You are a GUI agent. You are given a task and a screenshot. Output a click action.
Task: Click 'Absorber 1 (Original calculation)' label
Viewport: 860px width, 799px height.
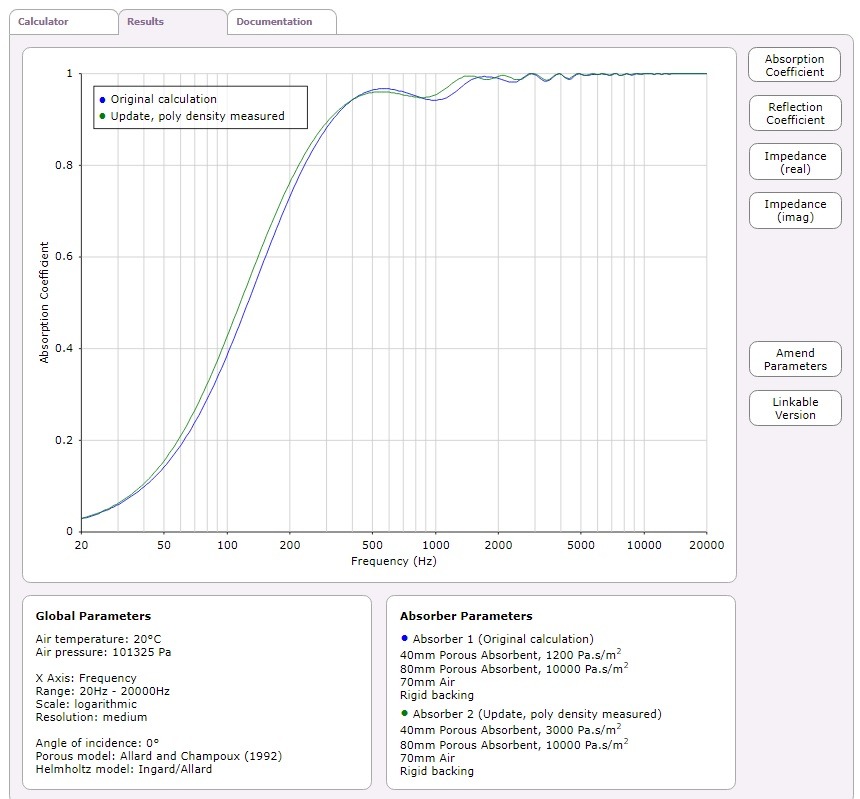click(503, 639)
